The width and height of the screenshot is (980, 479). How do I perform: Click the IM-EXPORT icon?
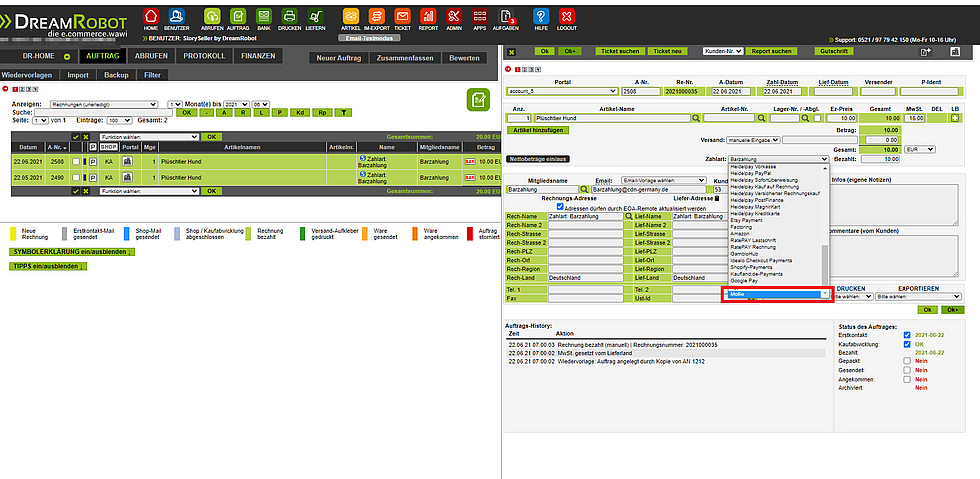click(x=377, y=16)
